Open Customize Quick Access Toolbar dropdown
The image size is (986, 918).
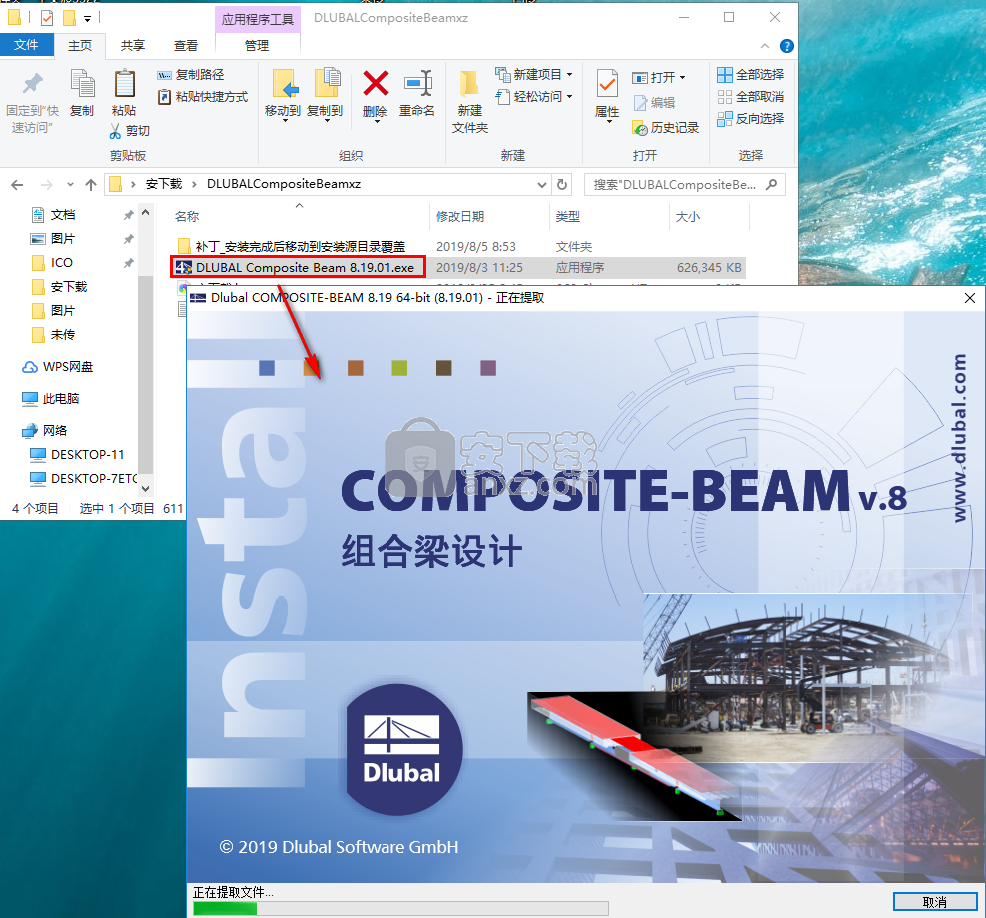tap(87, 18)
